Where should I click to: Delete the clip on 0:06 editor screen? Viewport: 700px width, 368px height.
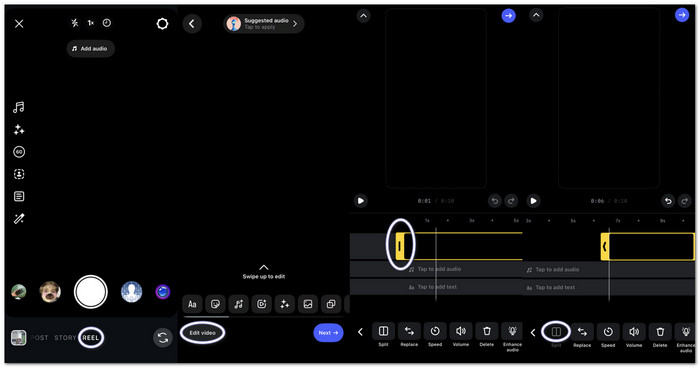pos(660,335)
